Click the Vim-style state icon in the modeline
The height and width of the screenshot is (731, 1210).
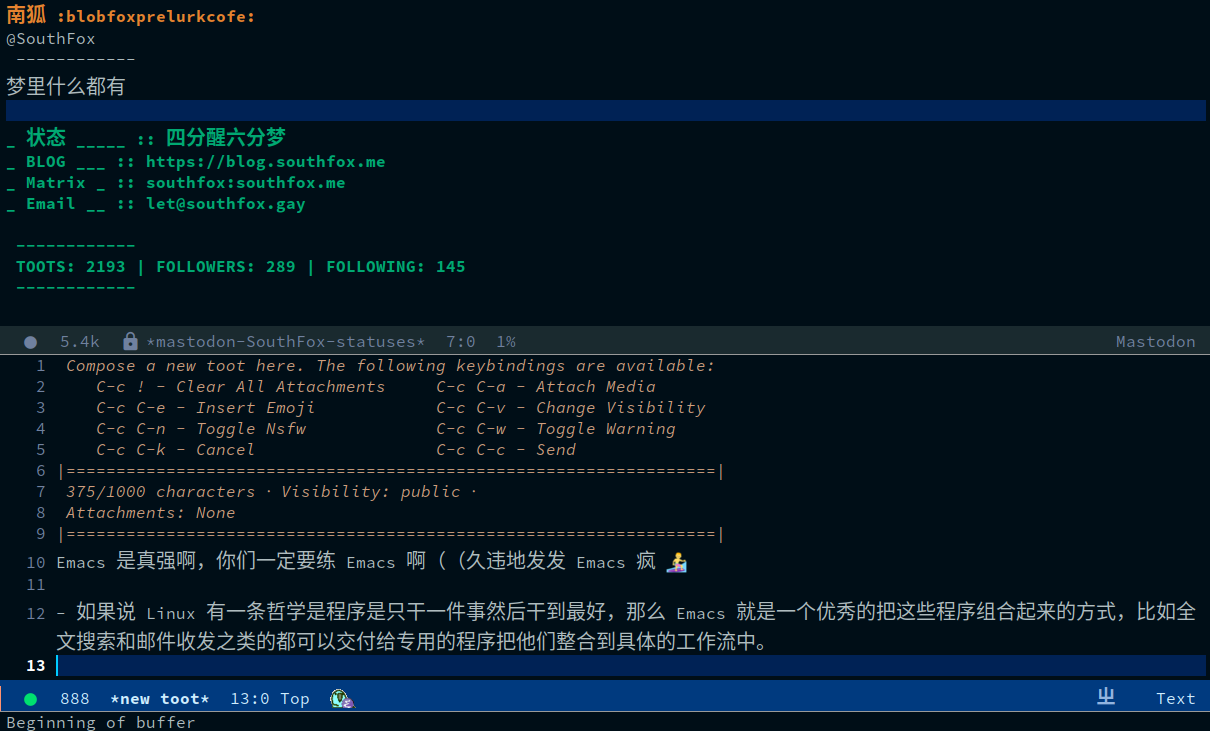pyautogui.click(x=343, y=699)
